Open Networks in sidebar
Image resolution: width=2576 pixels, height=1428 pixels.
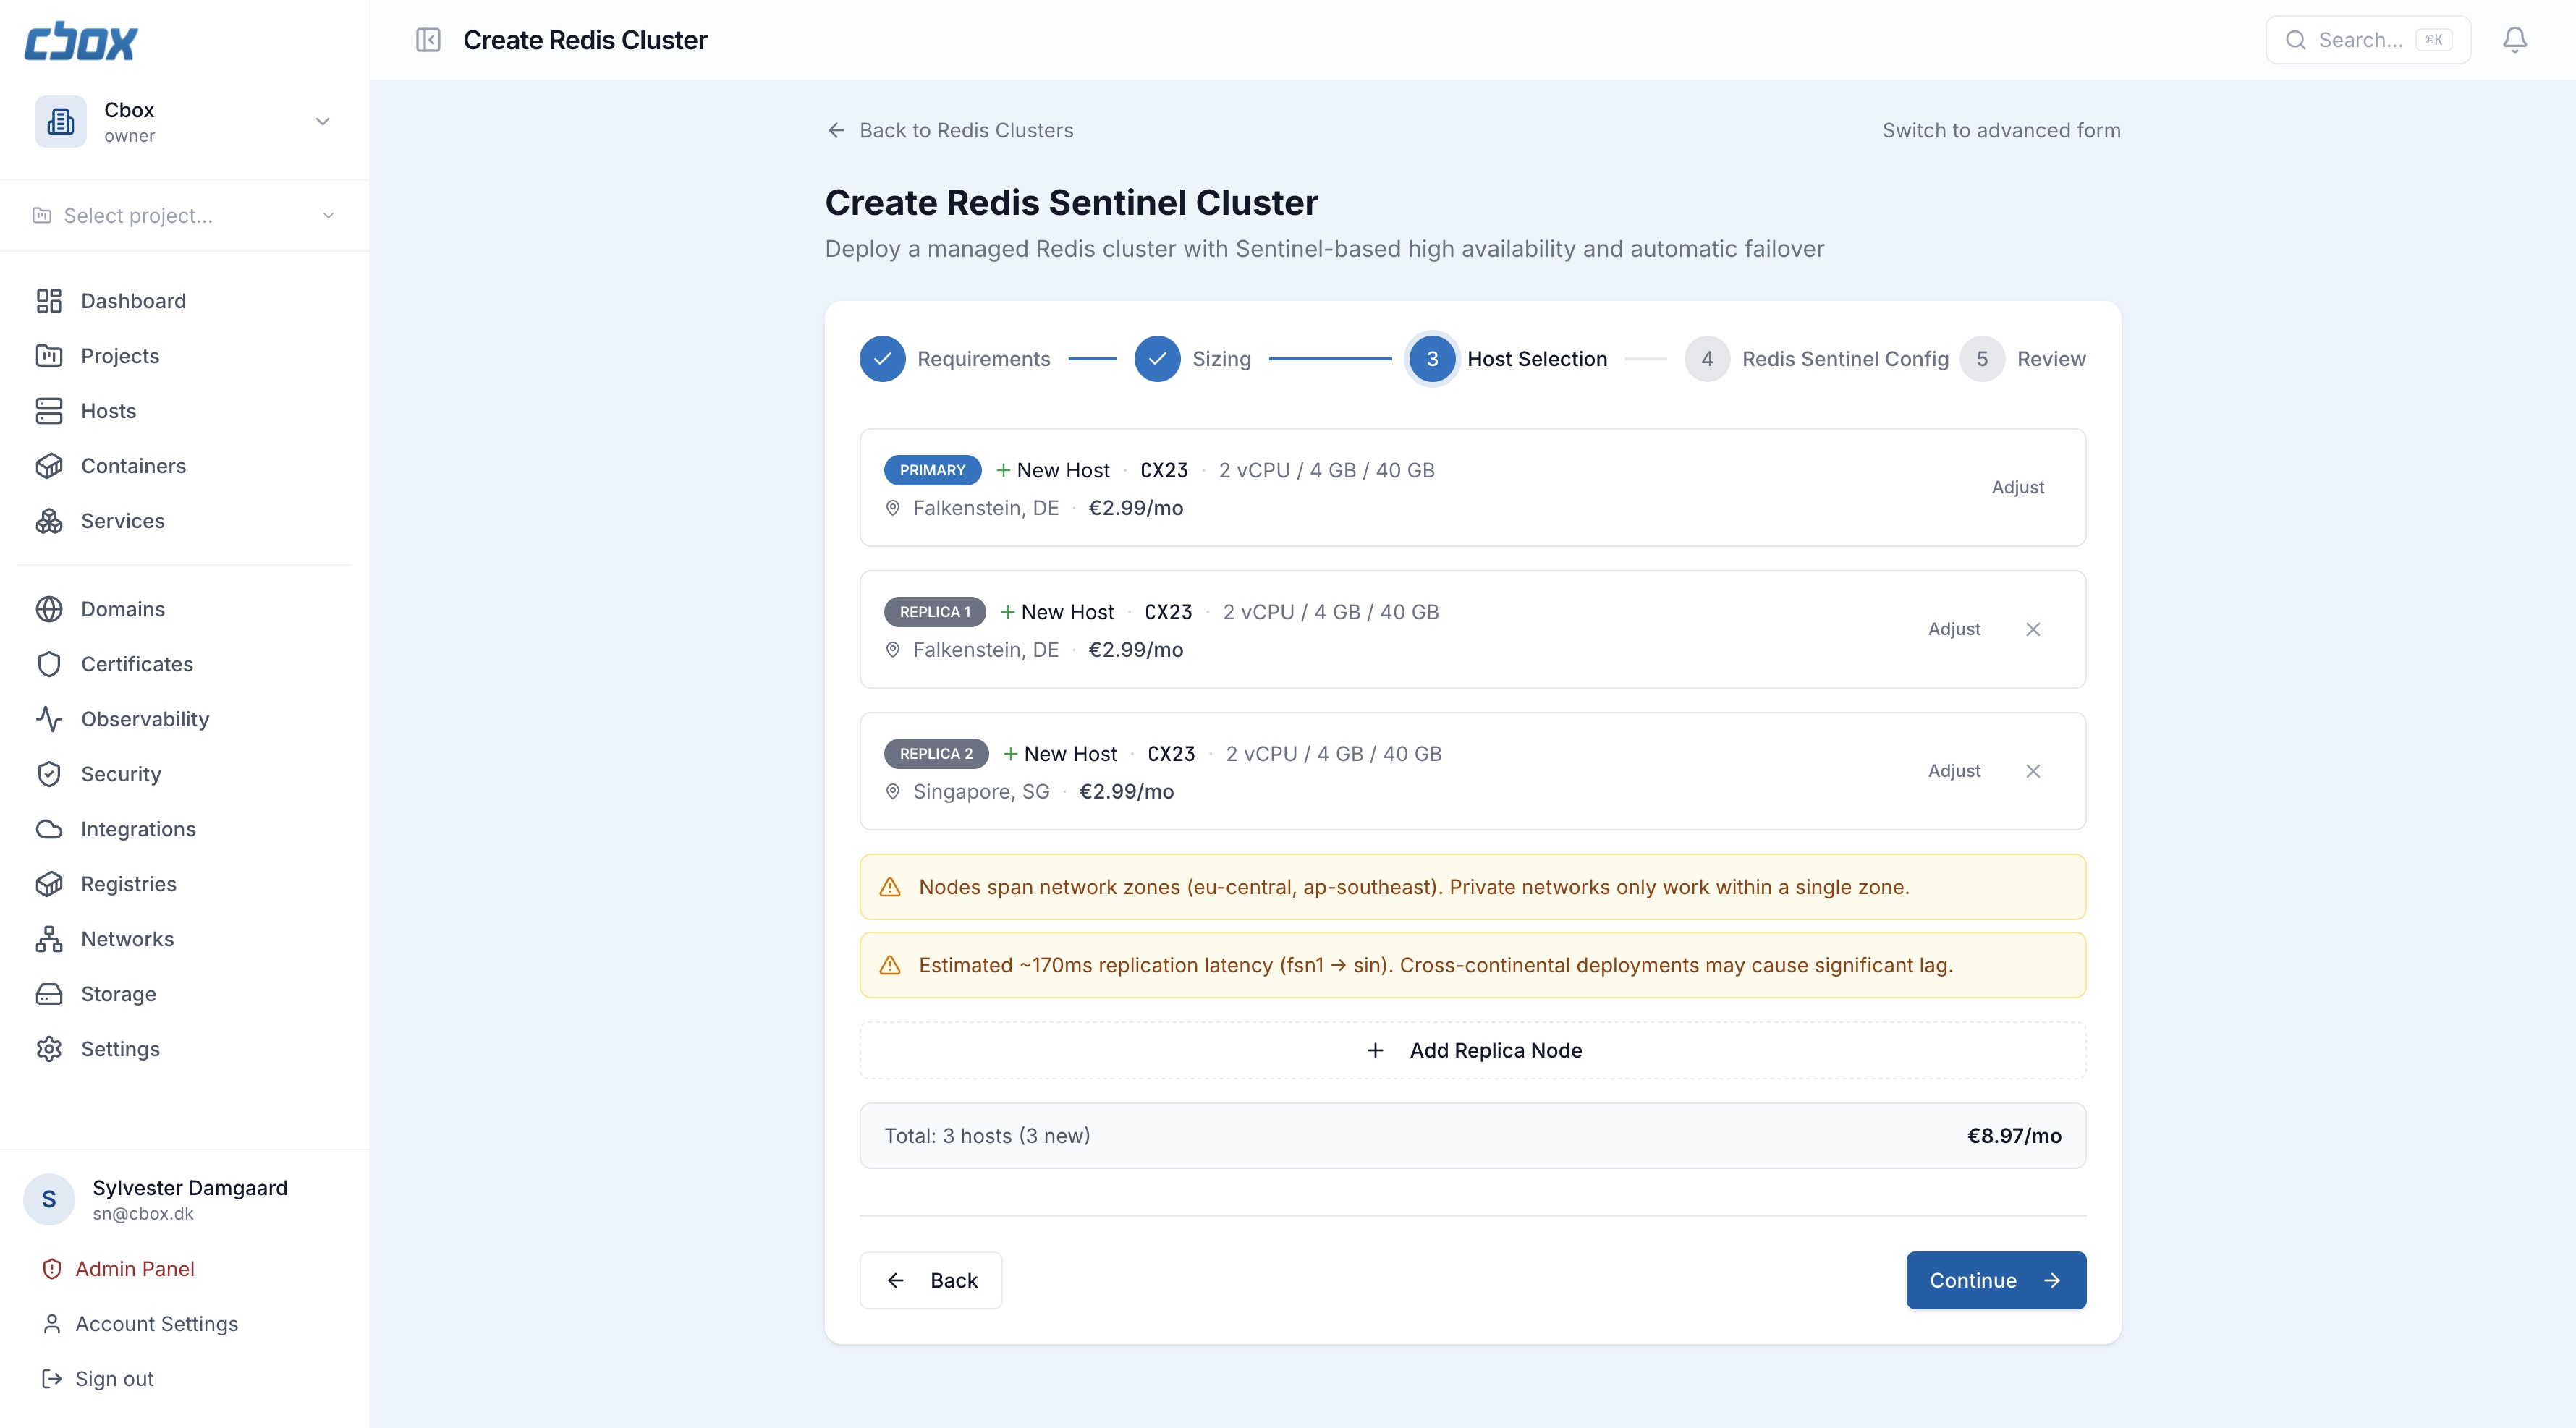[127, 939]
